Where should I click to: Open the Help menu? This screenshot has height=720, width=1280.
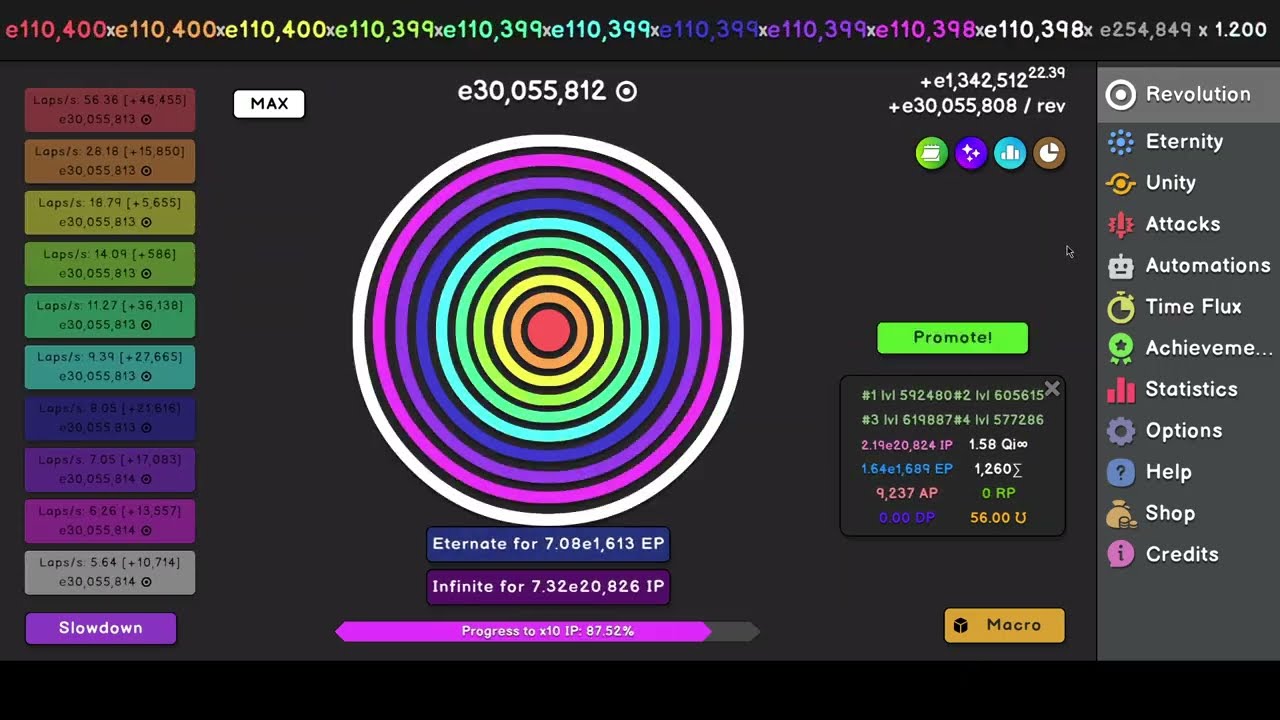tap(1188, 472)
